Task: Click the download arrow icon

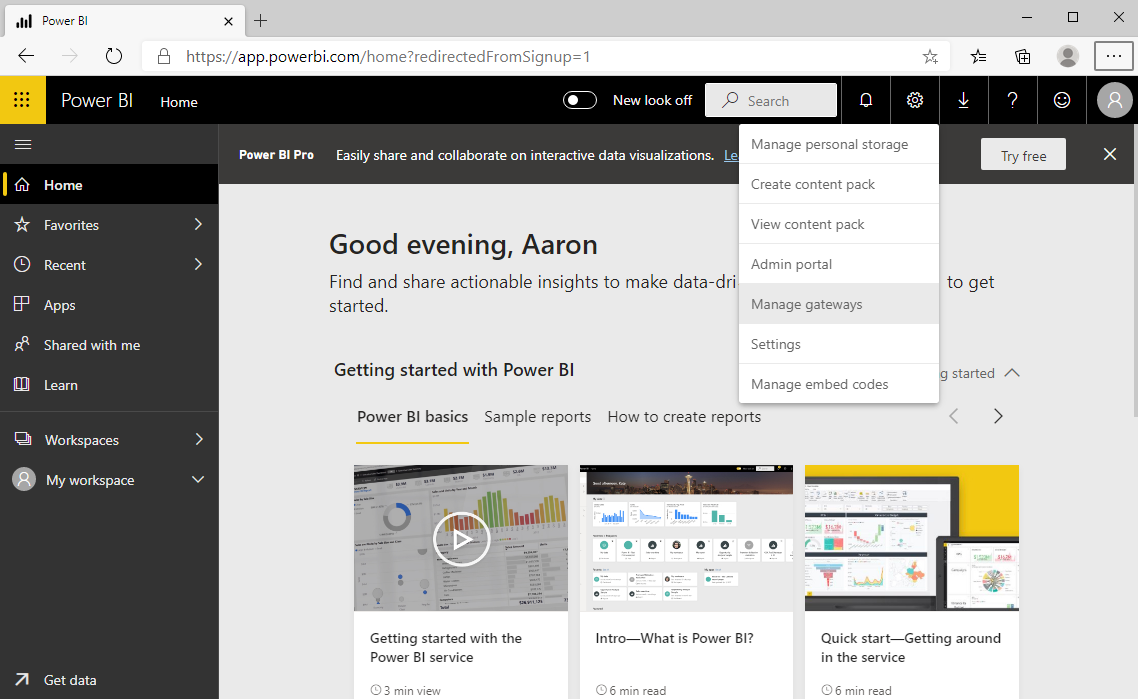Action: coord(963,100)
